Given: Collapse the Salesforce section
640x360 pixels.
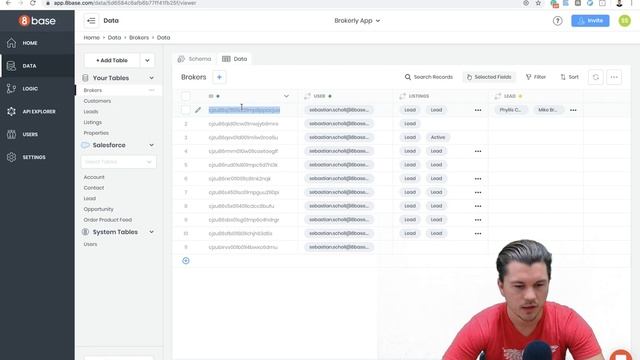Looking at the screenshot, I should click(x=151, y=145).
